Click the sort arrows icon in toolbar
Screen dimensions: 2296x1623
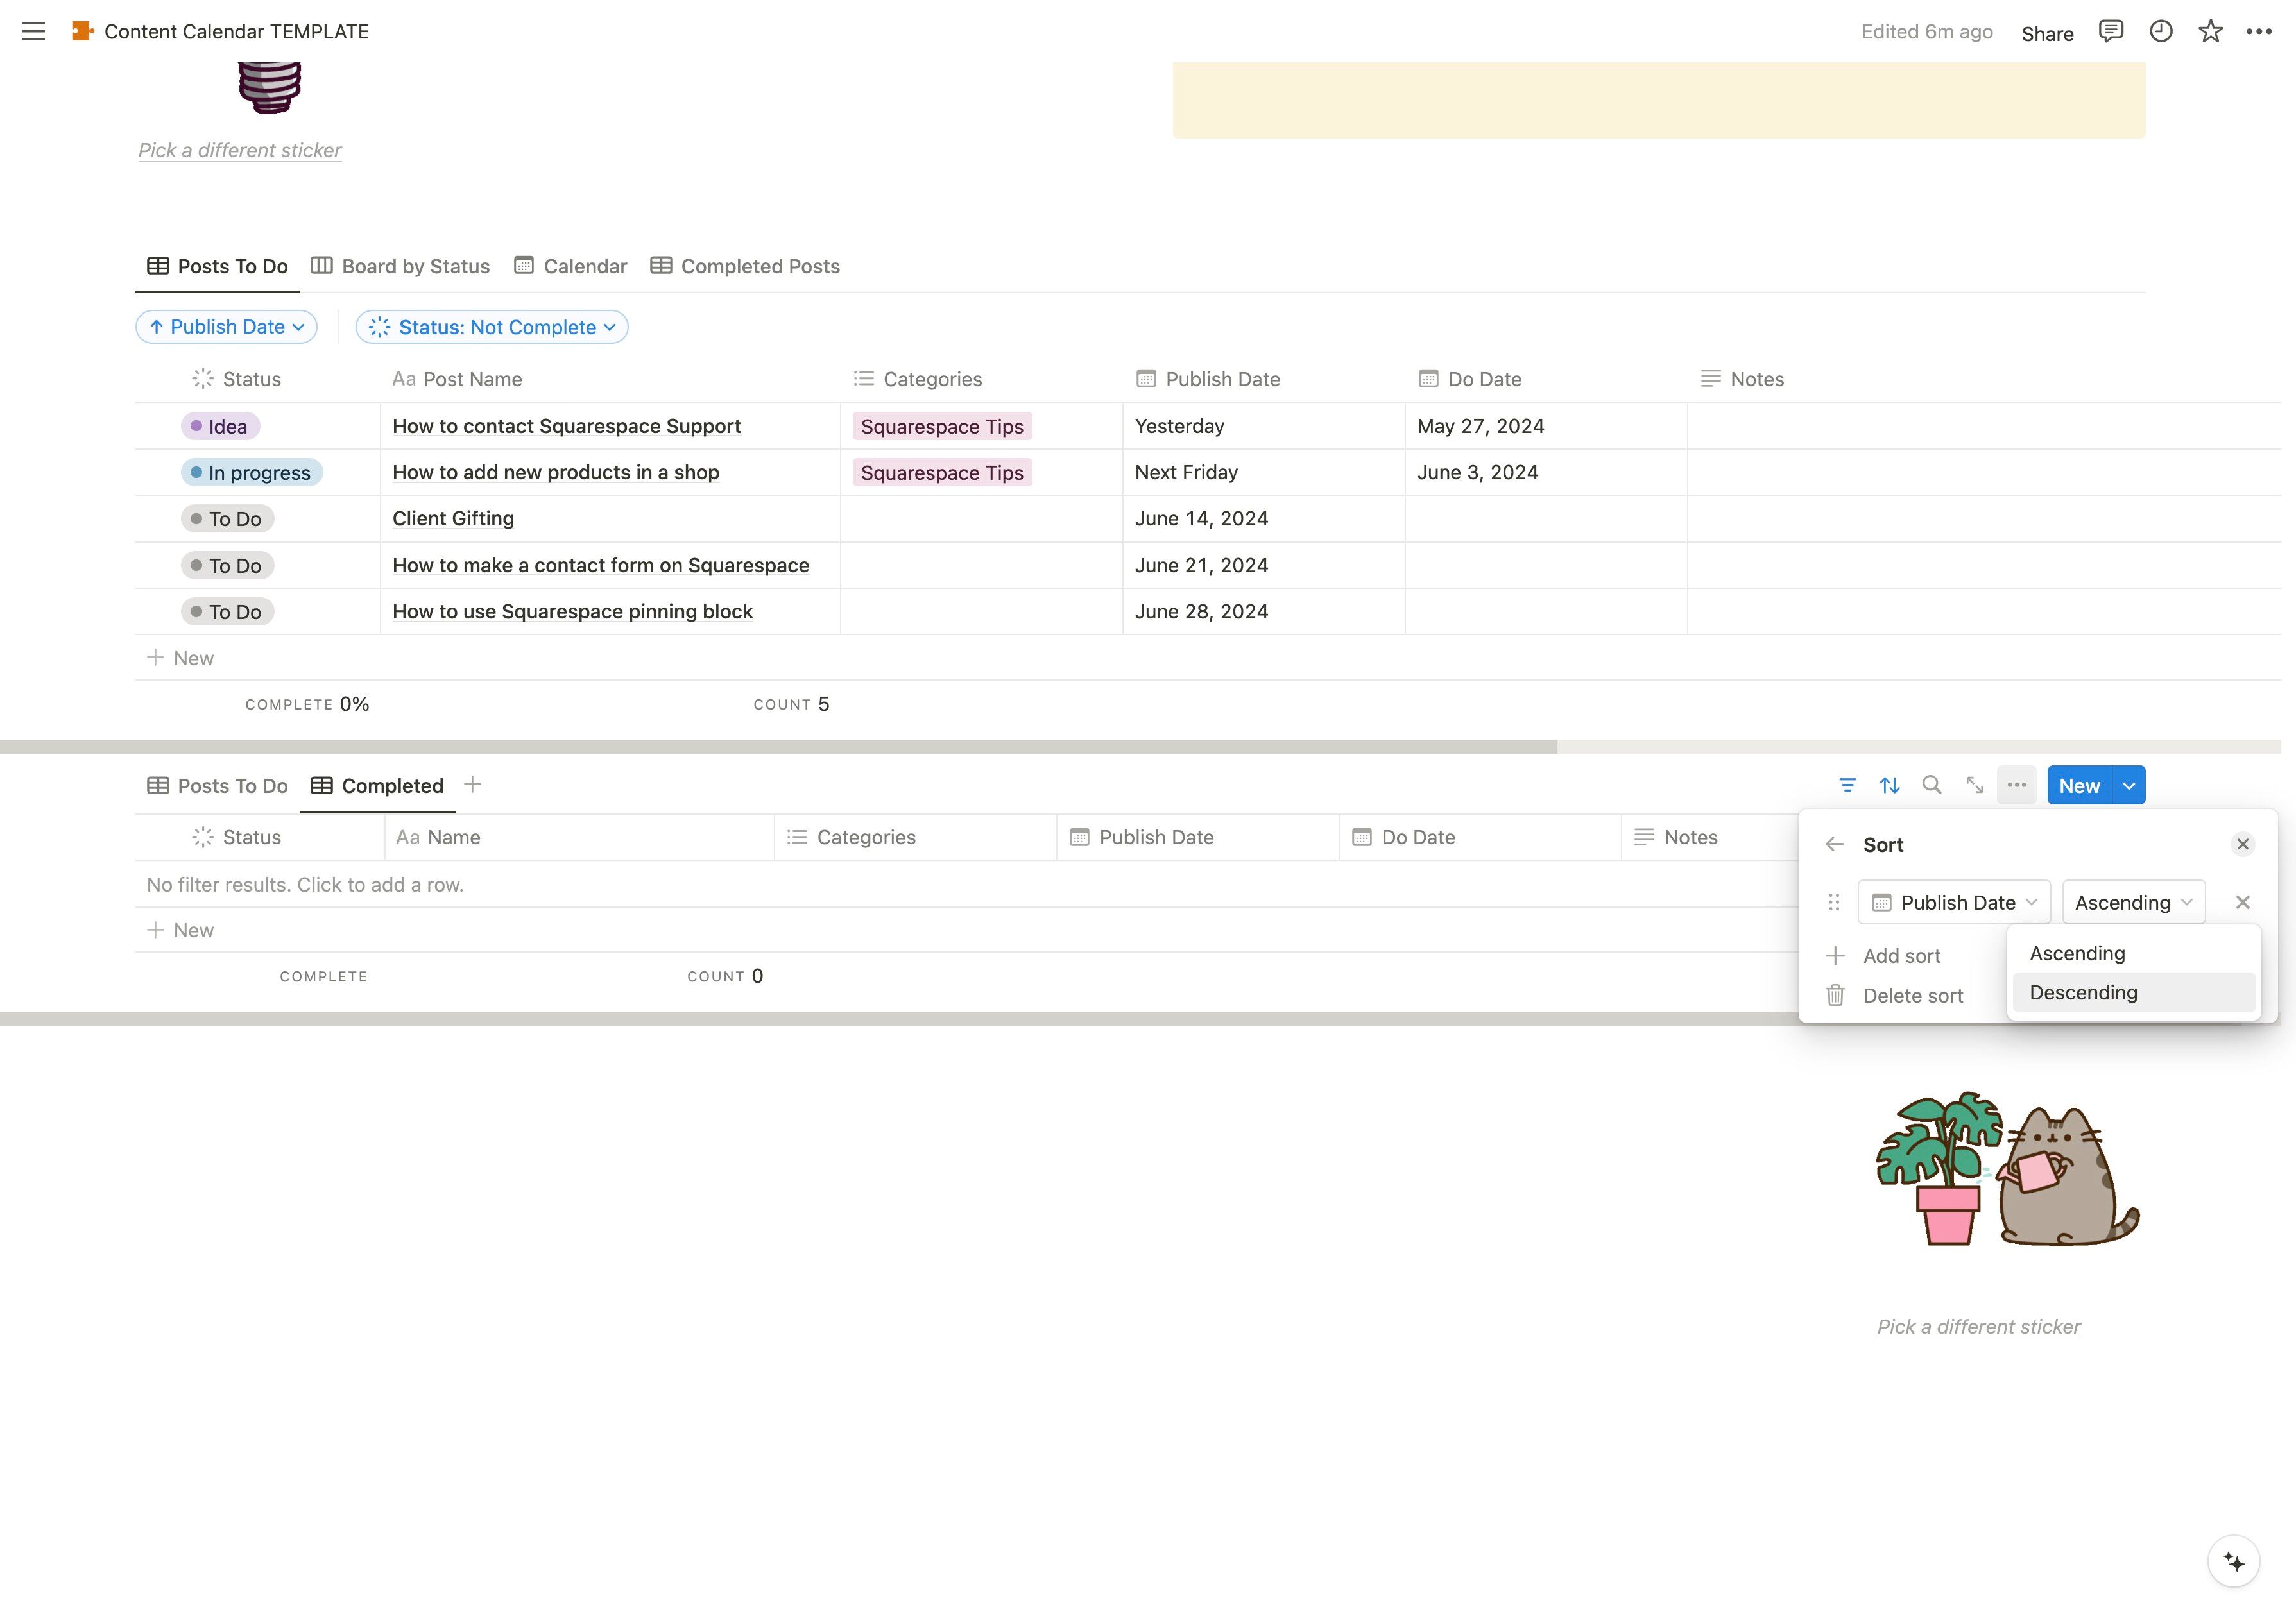pos(1889,786)
